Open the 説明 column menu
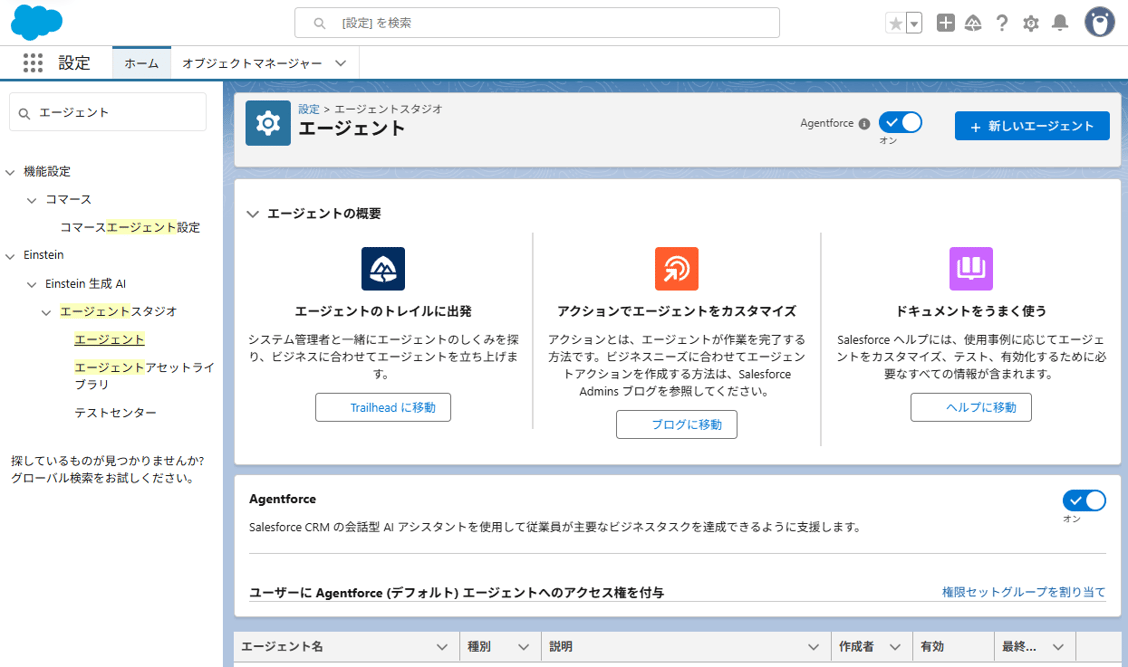 tap(813, 647)
